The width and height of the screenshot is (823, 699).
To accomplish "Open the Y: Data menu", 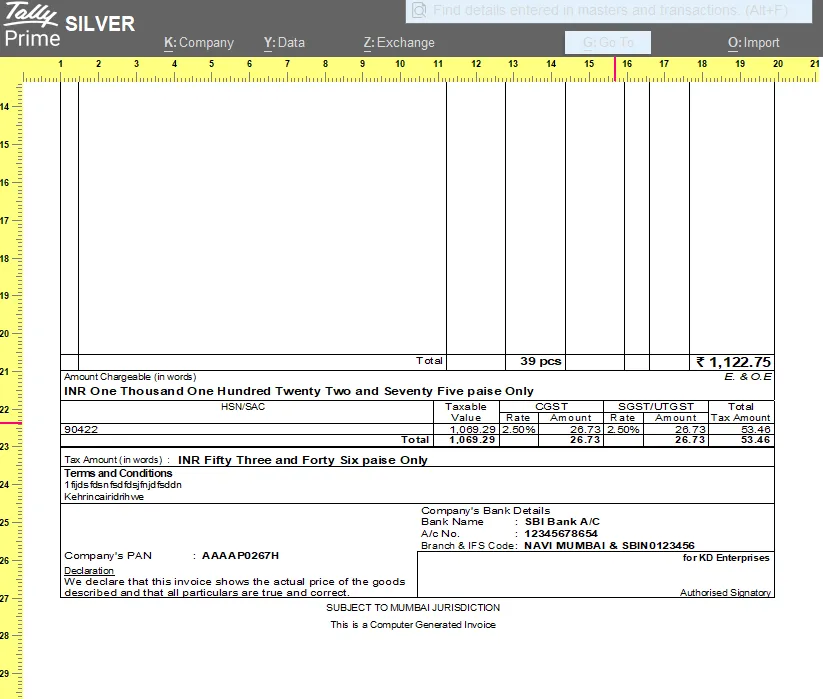I will tap(283, 43).
